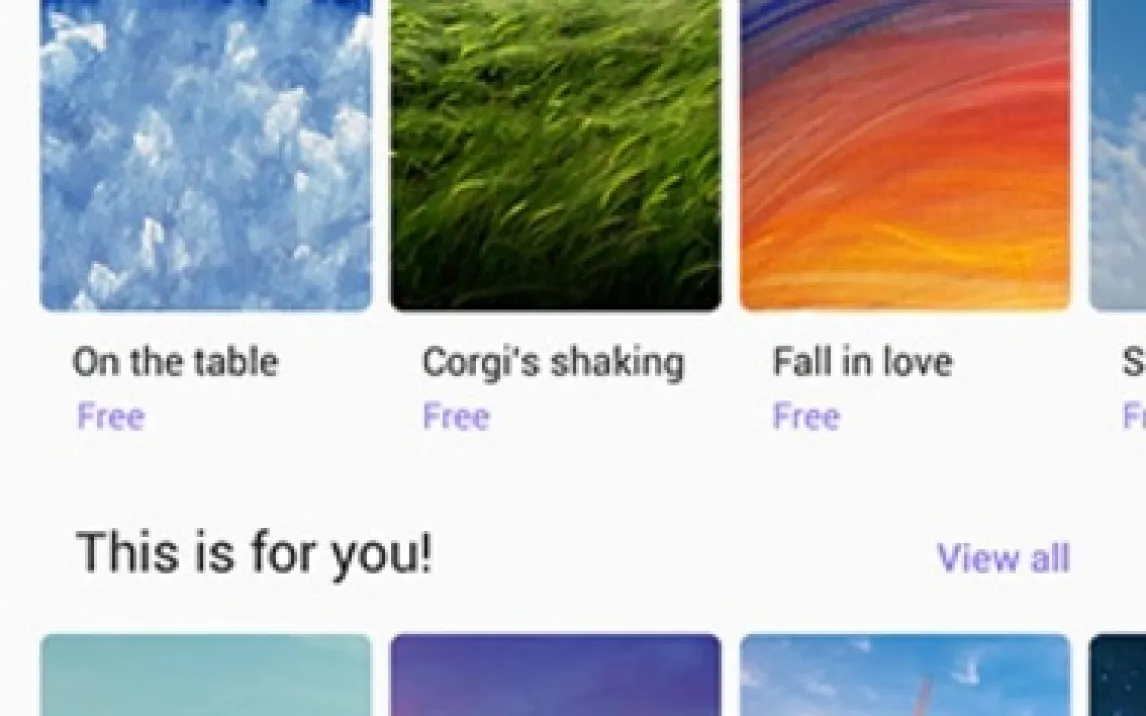Tap the cut-off title starting with S

(1134, 362)
